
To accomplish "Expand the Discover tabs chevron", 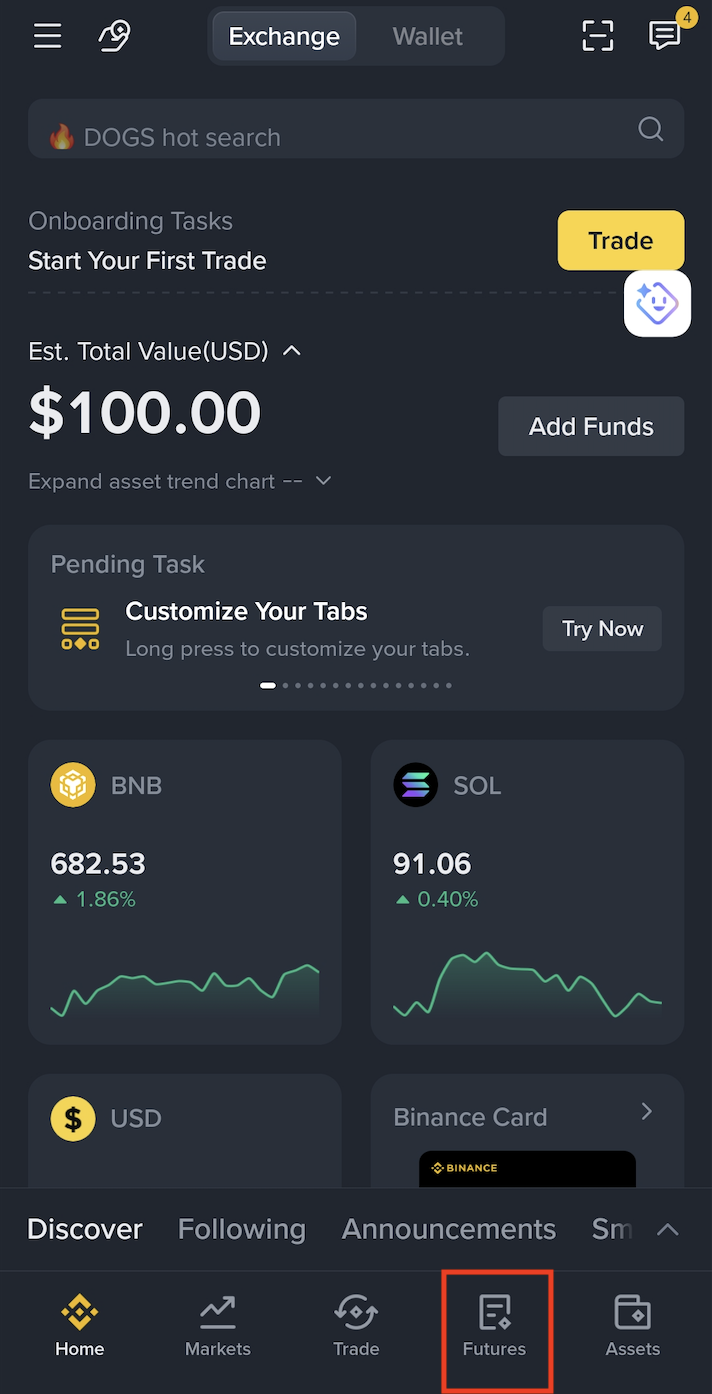I will 667,1230.
